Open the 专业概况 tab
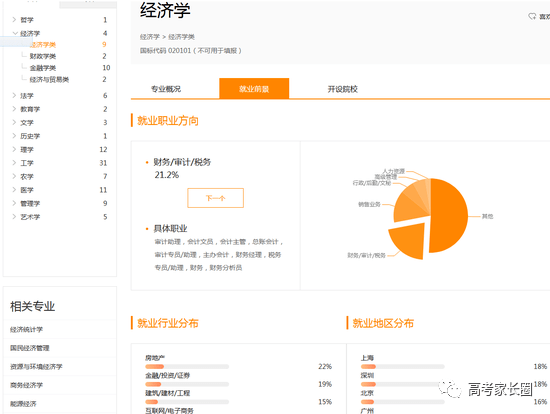 click(166, 89)
